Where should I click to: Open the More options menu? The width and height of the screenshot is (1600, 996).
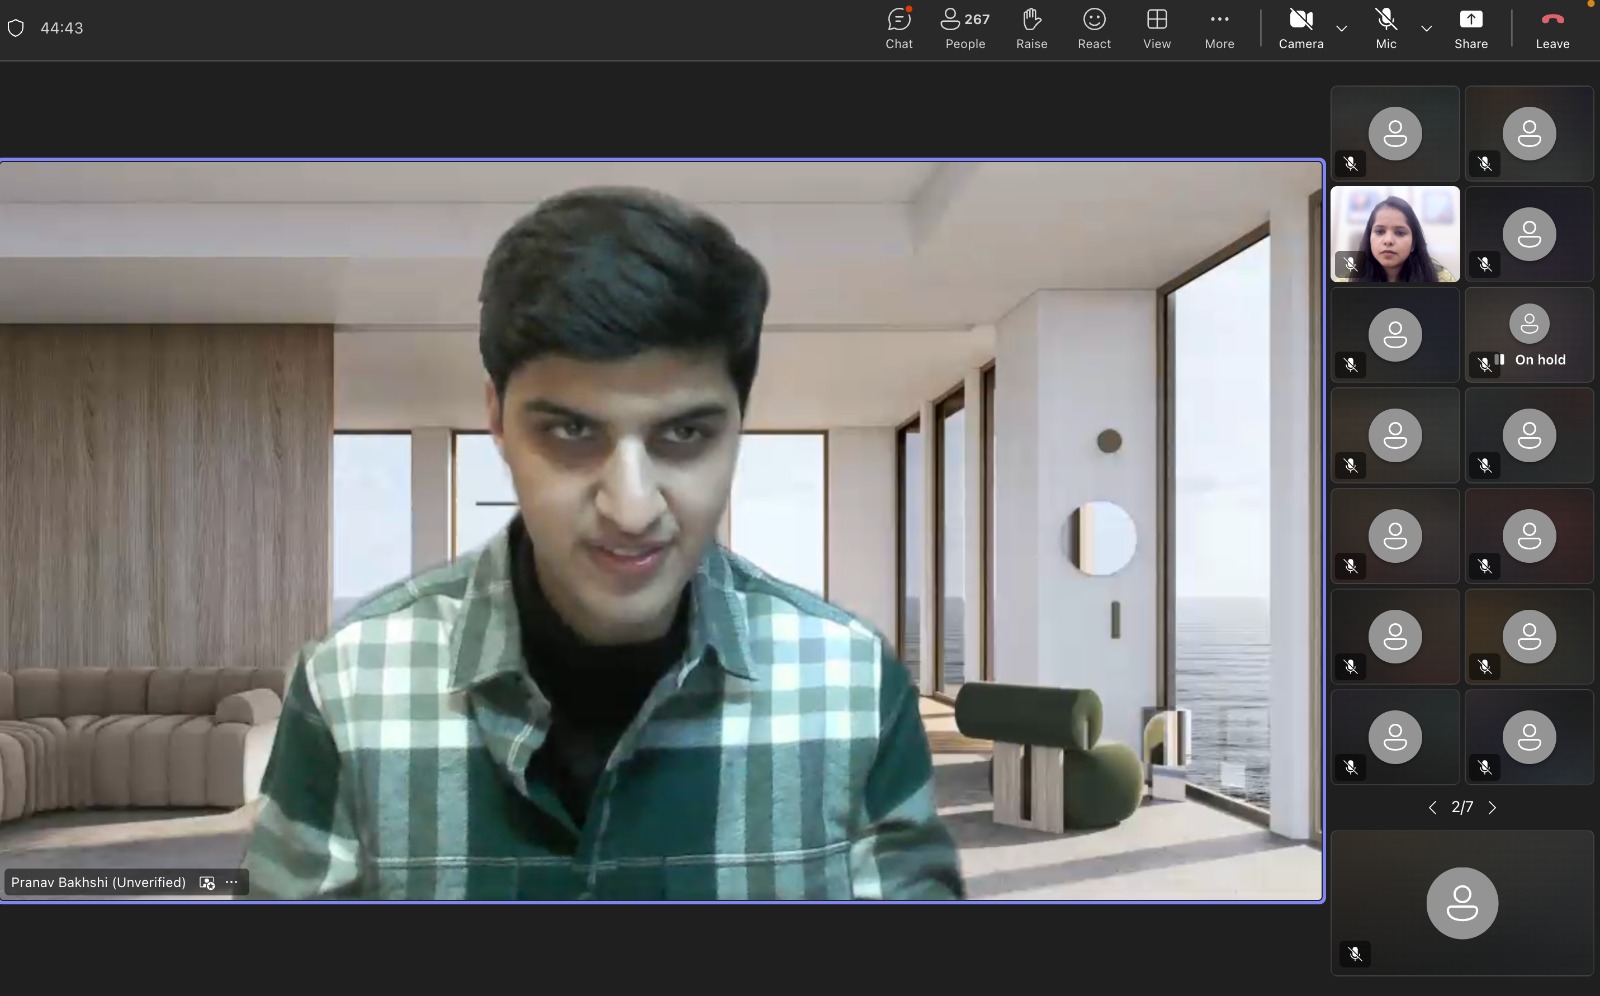[x=1219, y=28]
